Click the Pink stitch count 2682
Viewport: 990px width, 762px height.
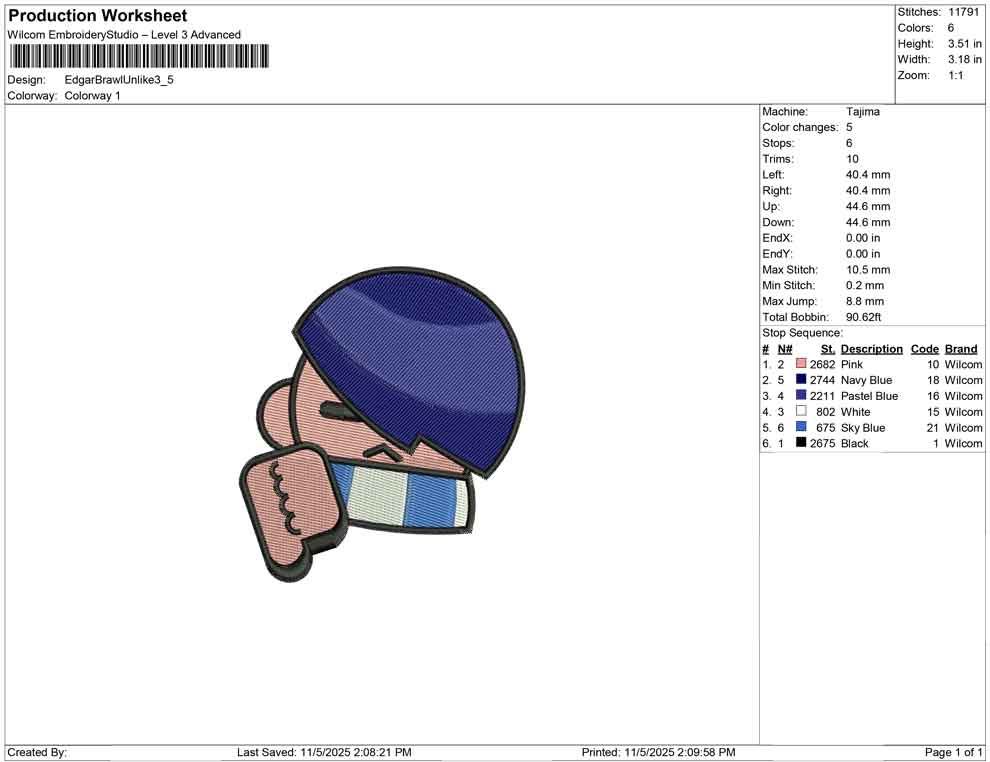tap(822, 364)
